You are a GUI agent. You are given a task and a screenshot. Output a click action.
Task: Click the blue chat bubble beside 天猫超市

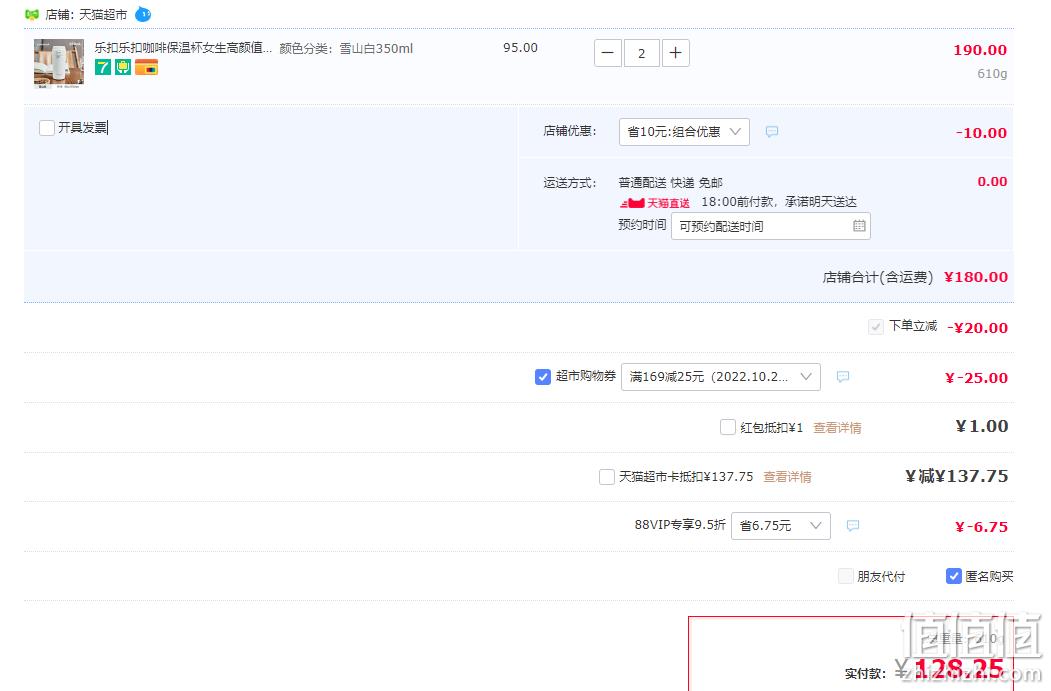point(143,14)
